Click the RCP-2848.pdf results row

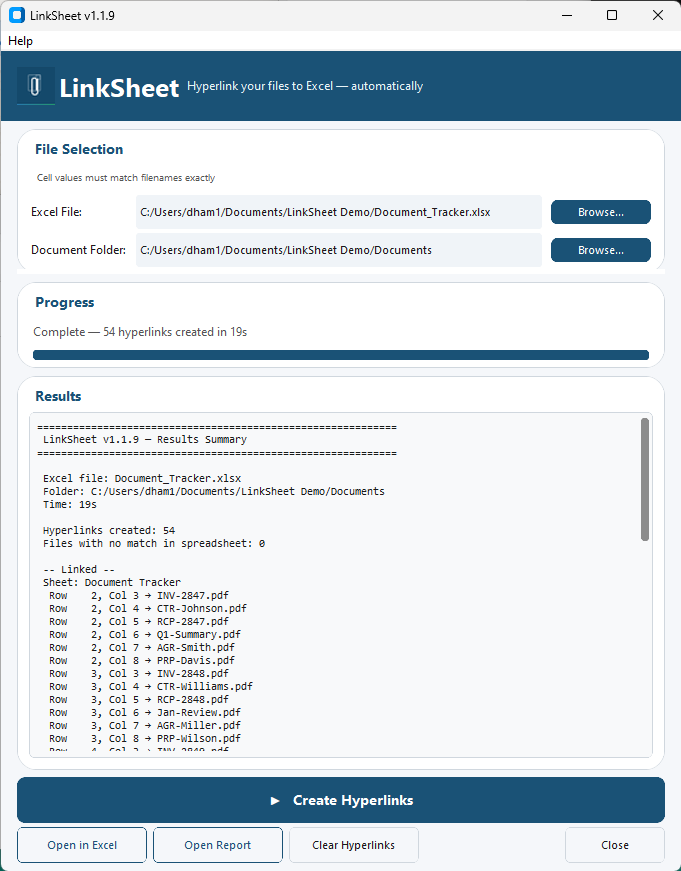click(x=139, y=699)
